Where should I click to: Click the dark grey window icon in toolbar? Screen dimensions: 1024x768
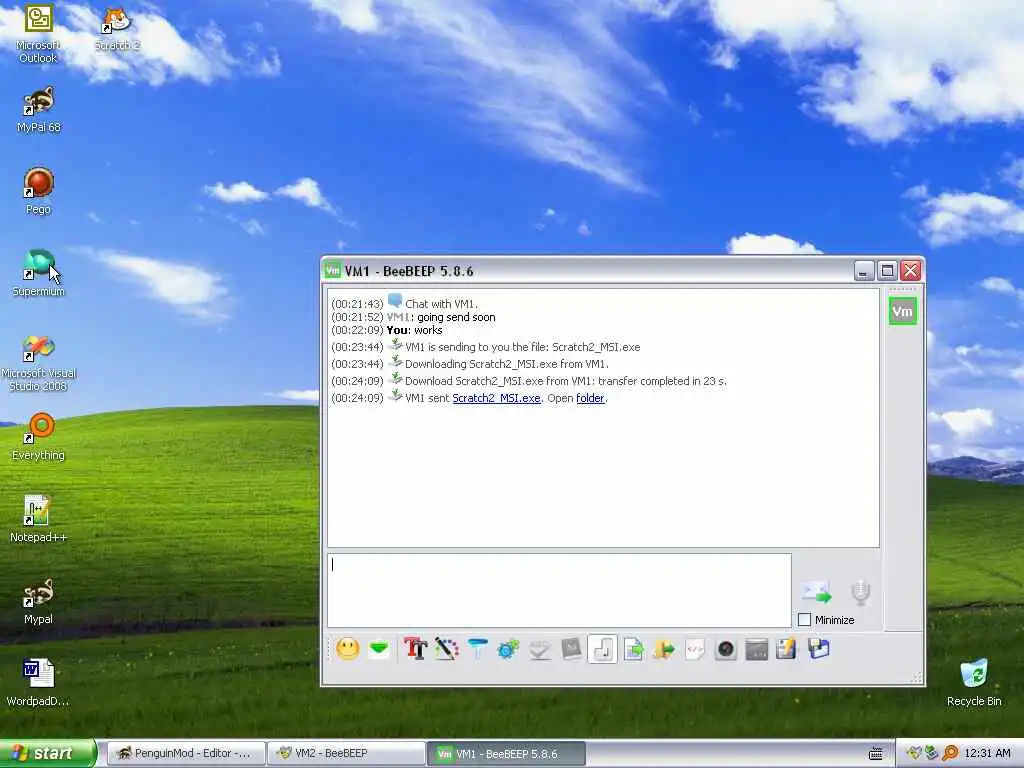(757, 649)
